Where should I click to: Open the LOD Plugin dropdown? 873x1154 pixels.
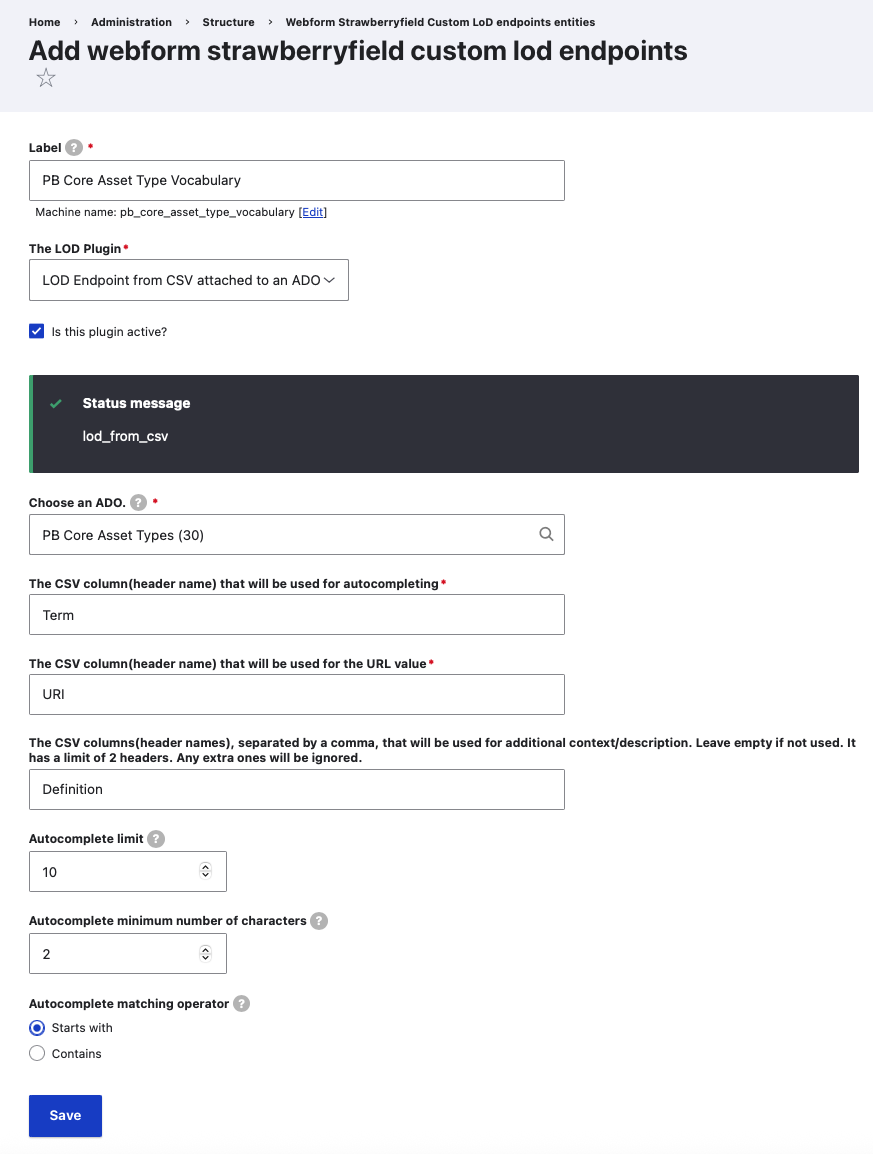pyautogui.click(x=189, y=281)
